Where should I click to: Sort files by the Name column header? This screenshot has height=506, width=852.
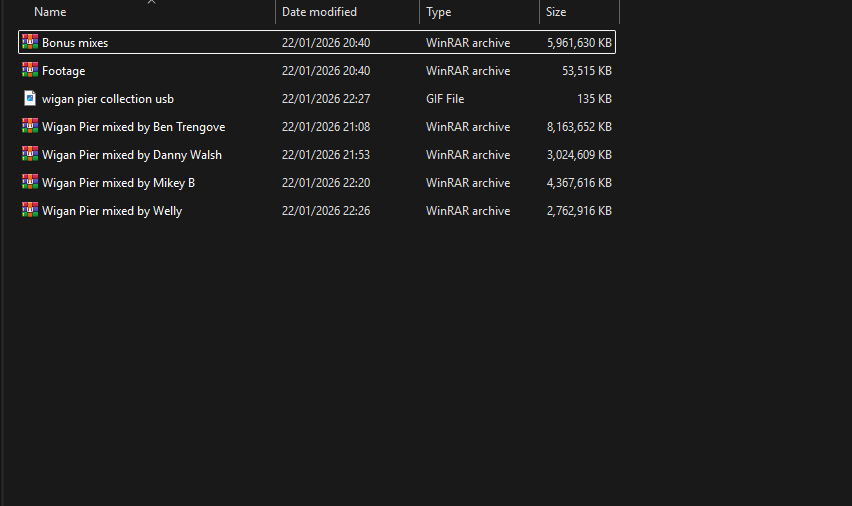pyautogui.click(x=50, y=12)
